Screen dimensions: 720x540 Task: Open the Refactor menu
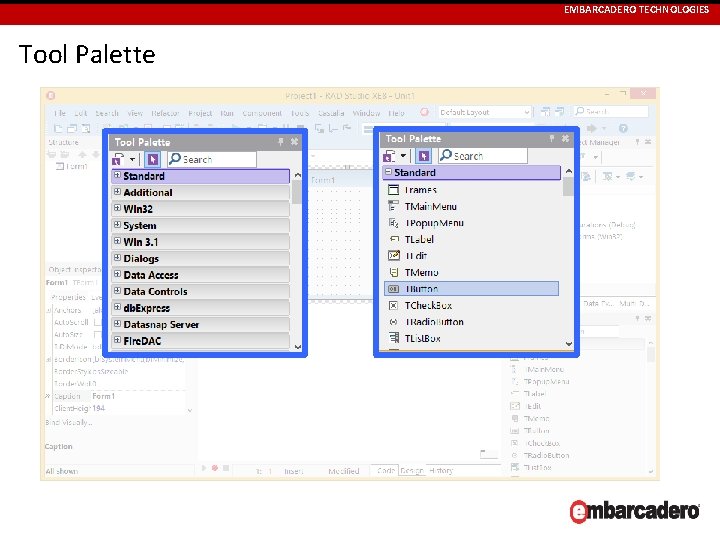pyautogui.click(x=165, y=113)
